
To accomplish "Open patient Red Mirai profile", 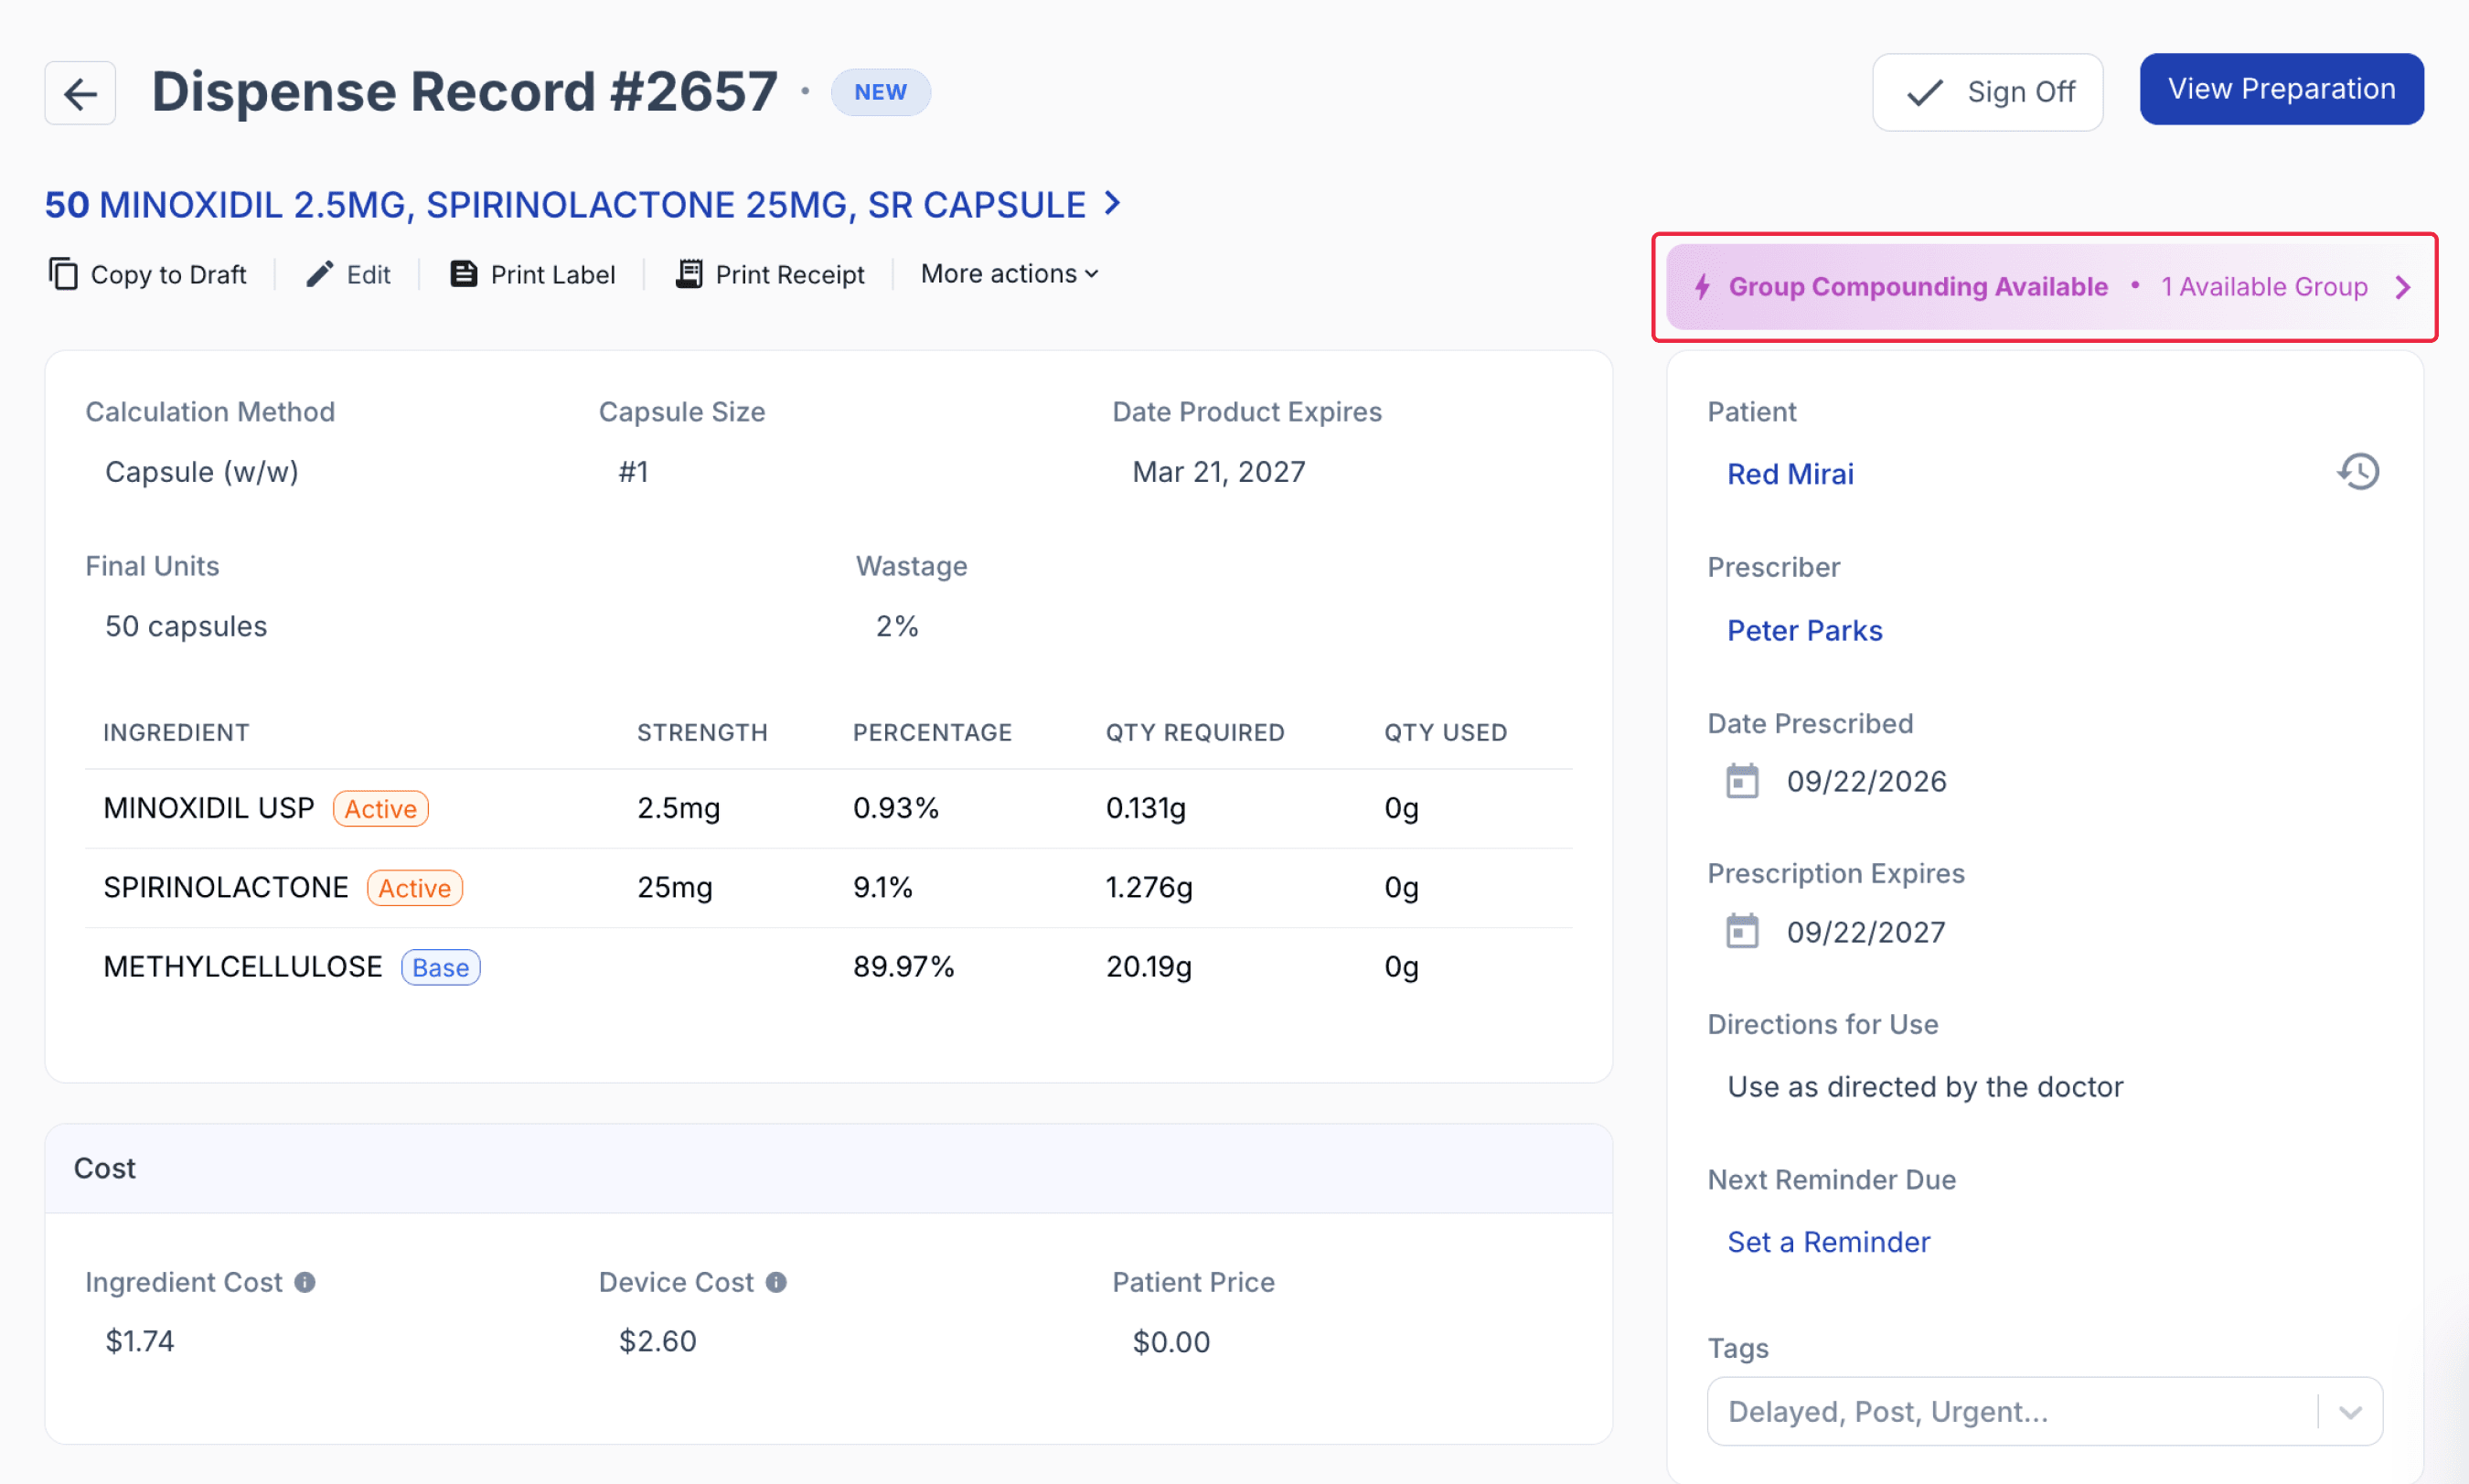I will (x=1790, y=474).
